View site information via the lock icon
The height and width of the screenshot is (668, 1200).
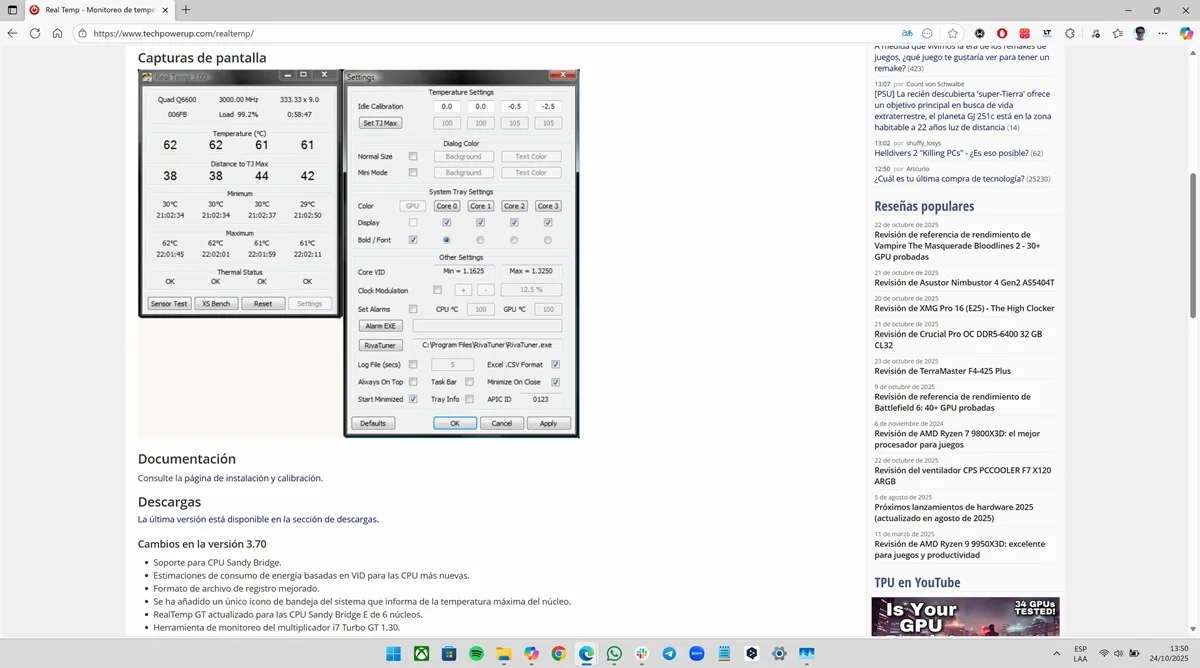81,33
